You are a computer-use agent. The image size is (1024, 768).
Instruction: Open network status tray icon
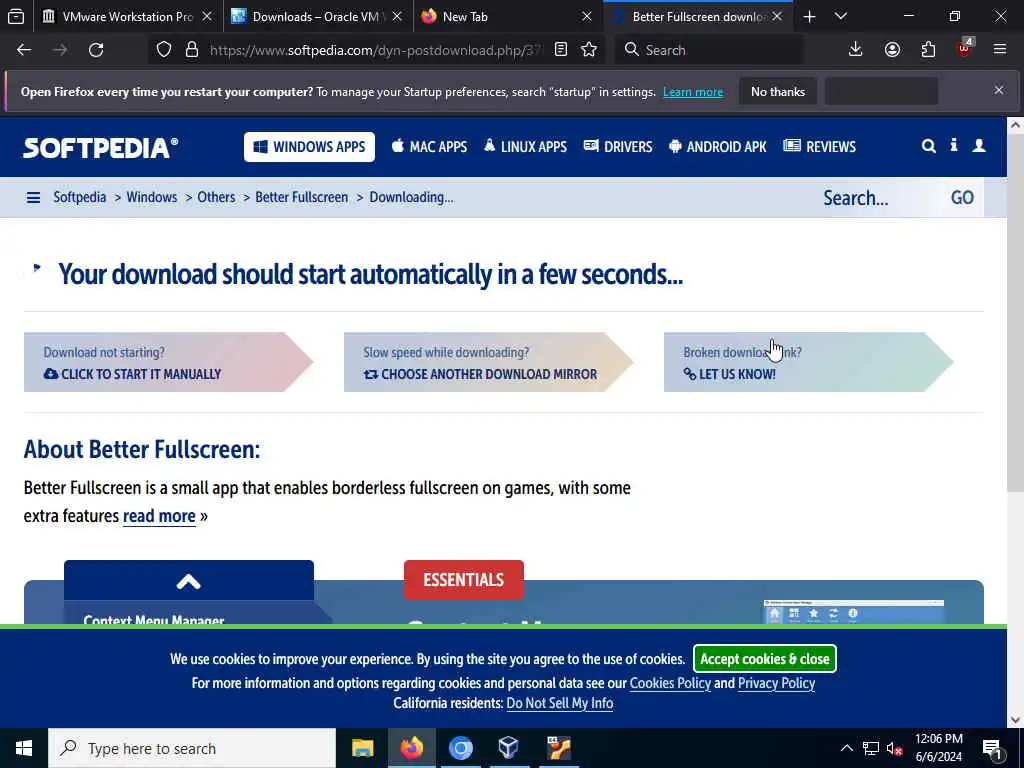point(871,748)
